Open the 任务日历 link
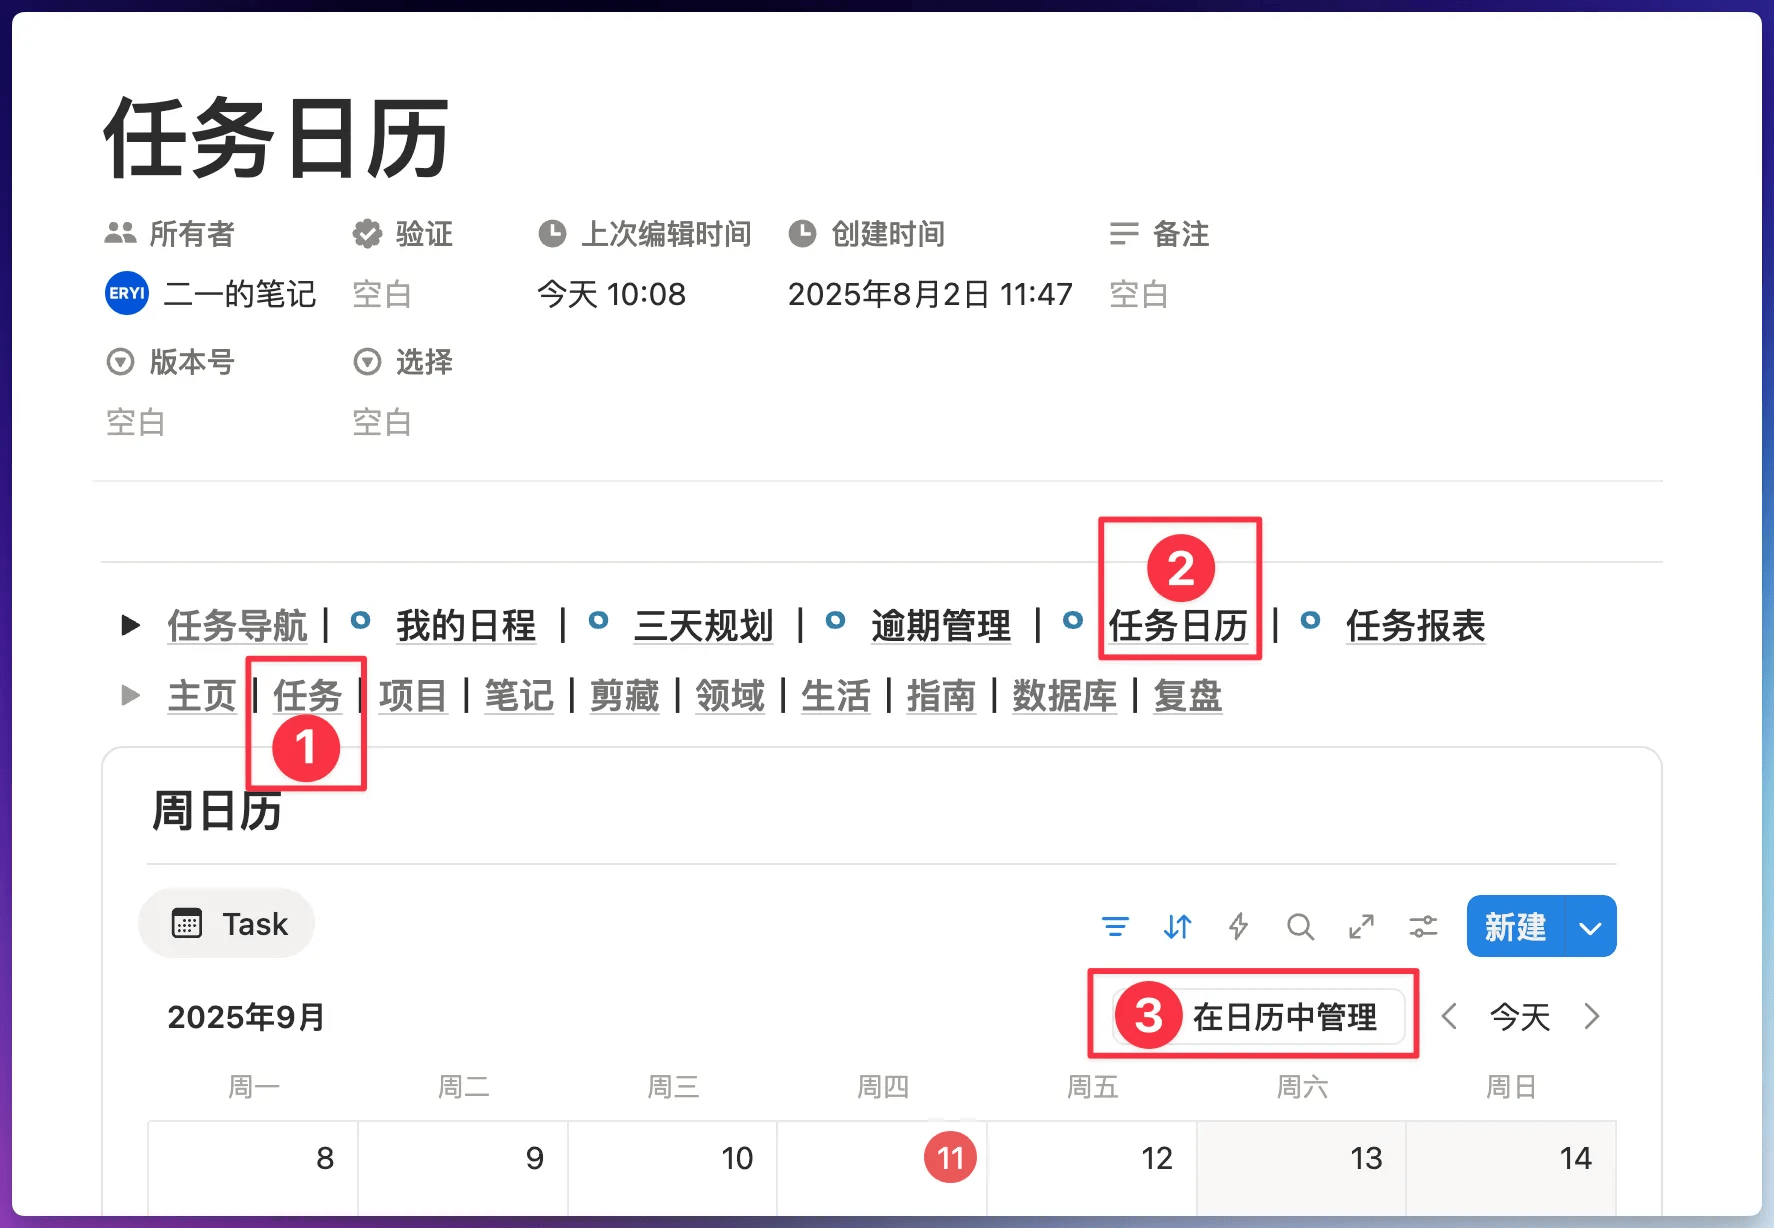The height and width of the screenshot is (1228, 1774). click(x=1178, y=626)
